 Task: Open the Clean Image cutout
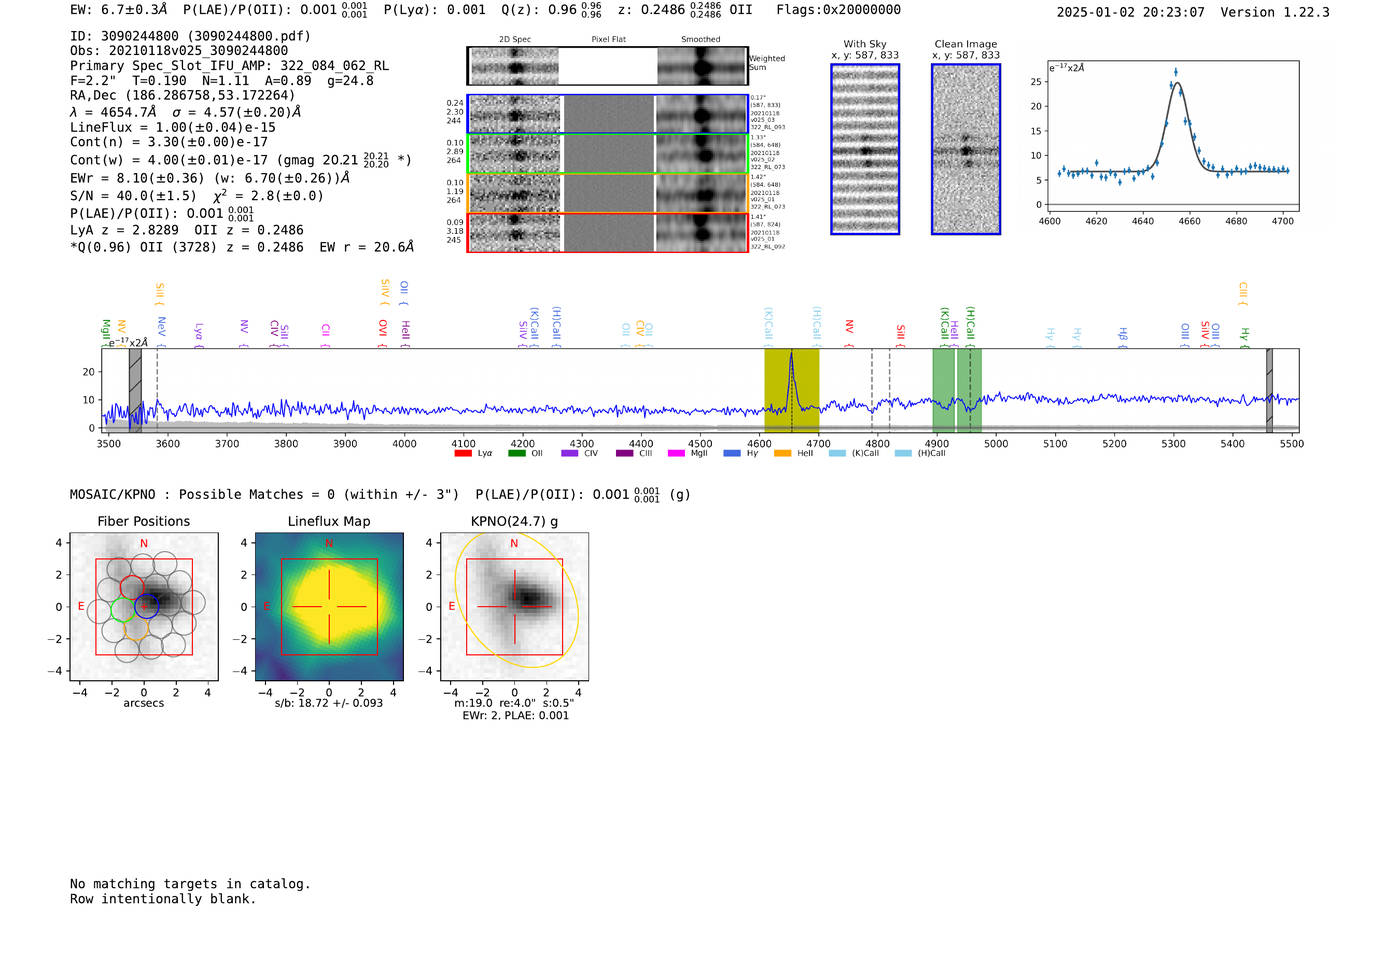pos(966,149)
